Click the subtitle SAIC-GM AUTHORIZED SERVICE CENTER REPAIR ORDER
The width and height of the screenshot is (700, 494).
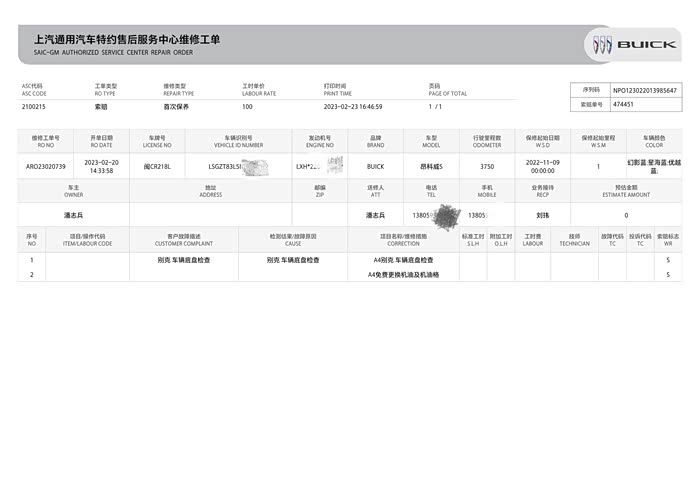point(113,53)
